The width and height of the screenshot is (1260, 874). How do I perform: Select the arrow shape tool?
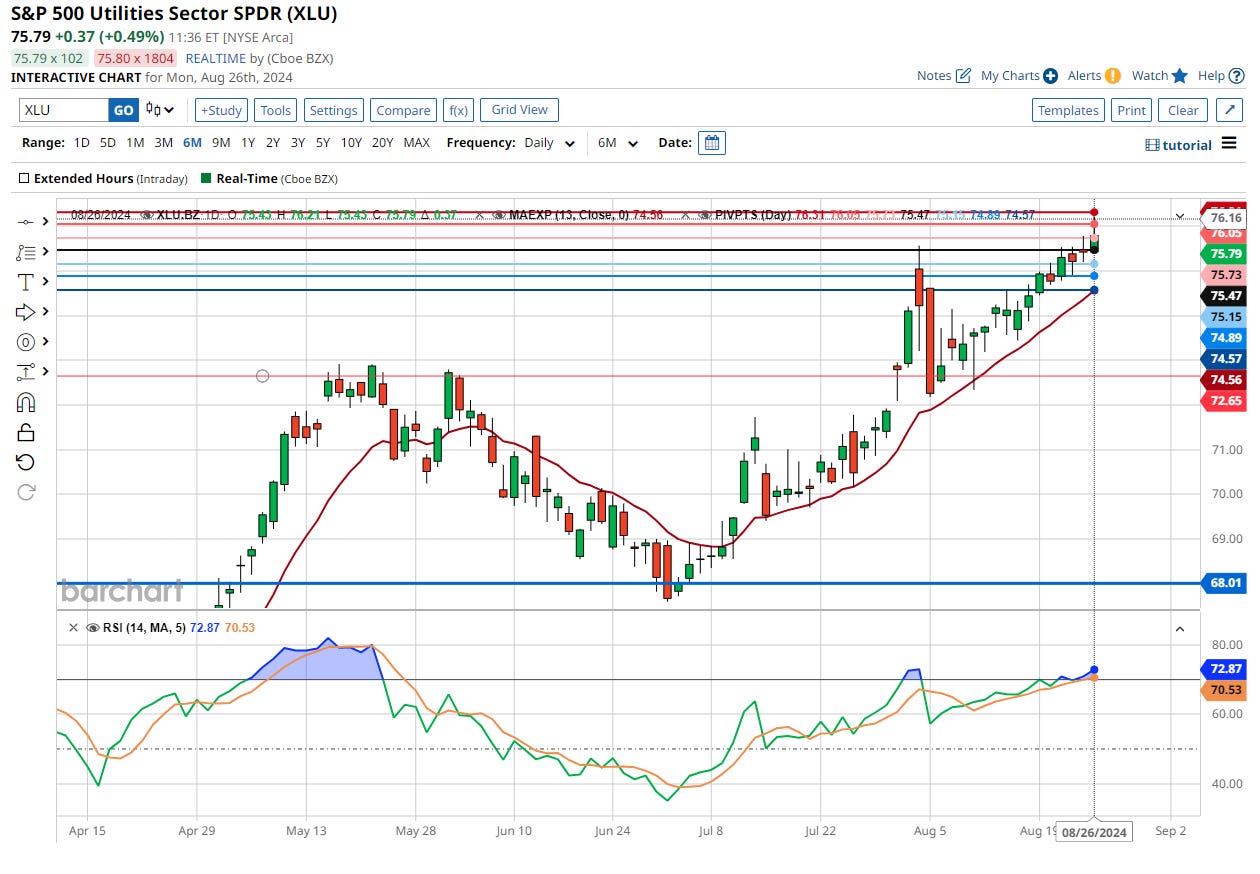pyautogui.click(x=26, y=312)
